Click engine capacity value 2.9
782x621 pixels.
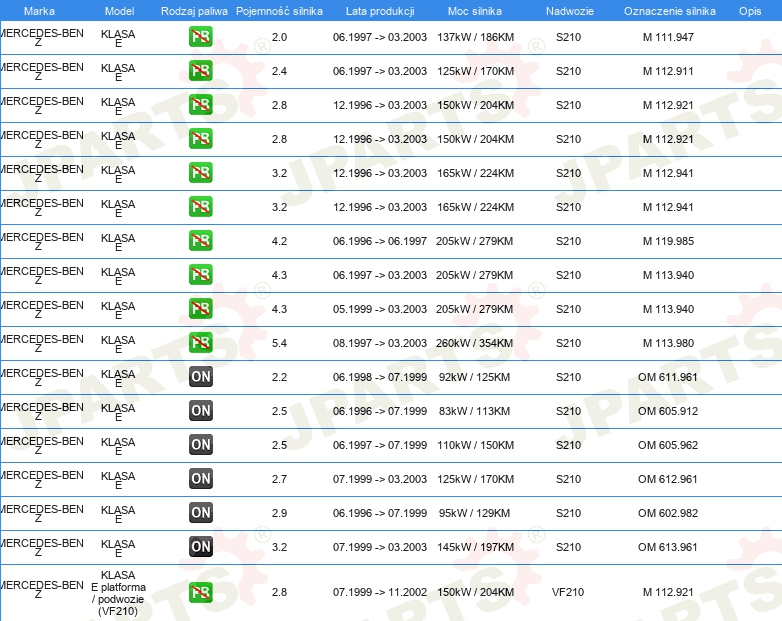[279, 512]
